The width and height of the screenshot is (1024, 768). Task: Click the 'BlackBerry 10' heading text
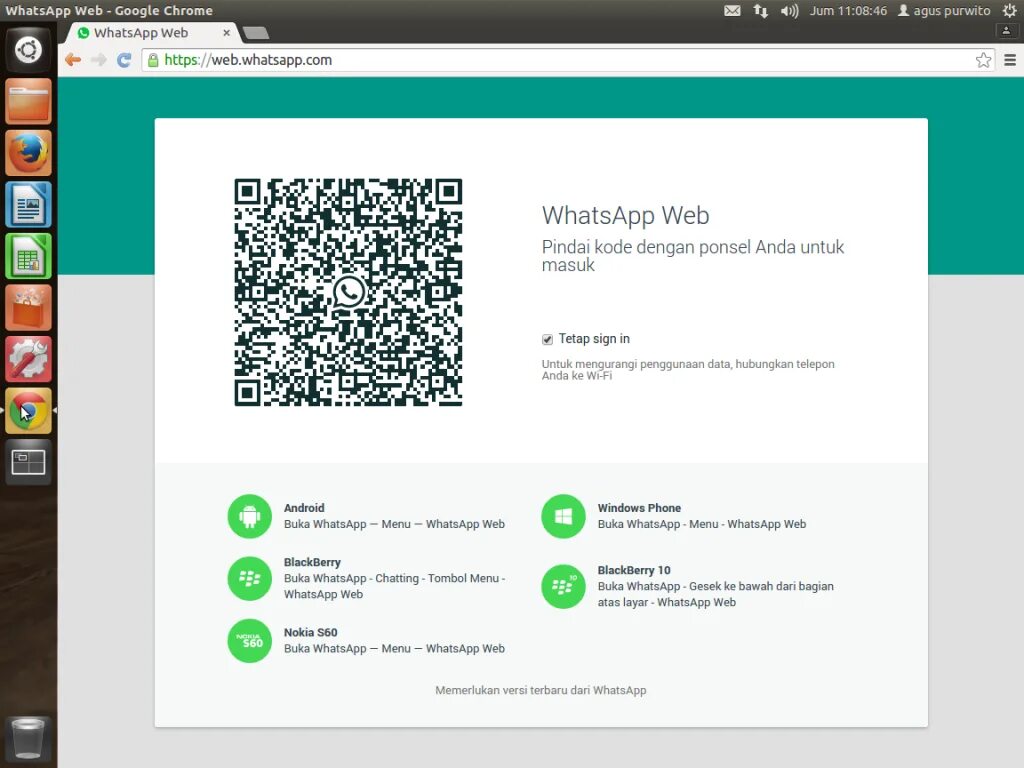[x=633, y=570]
